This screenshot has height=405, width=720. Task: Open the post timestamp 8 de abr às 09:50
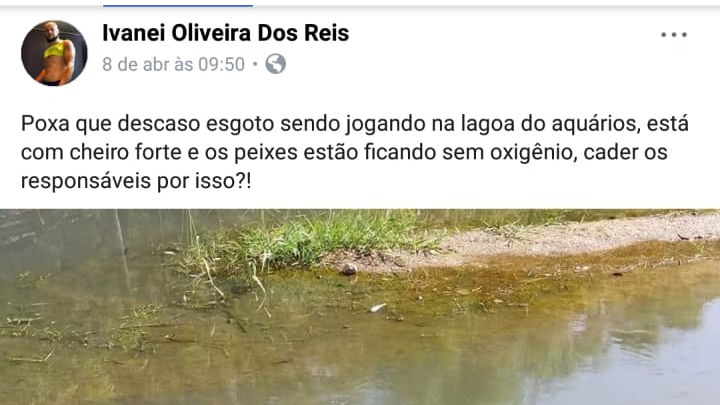pos(173,64)
